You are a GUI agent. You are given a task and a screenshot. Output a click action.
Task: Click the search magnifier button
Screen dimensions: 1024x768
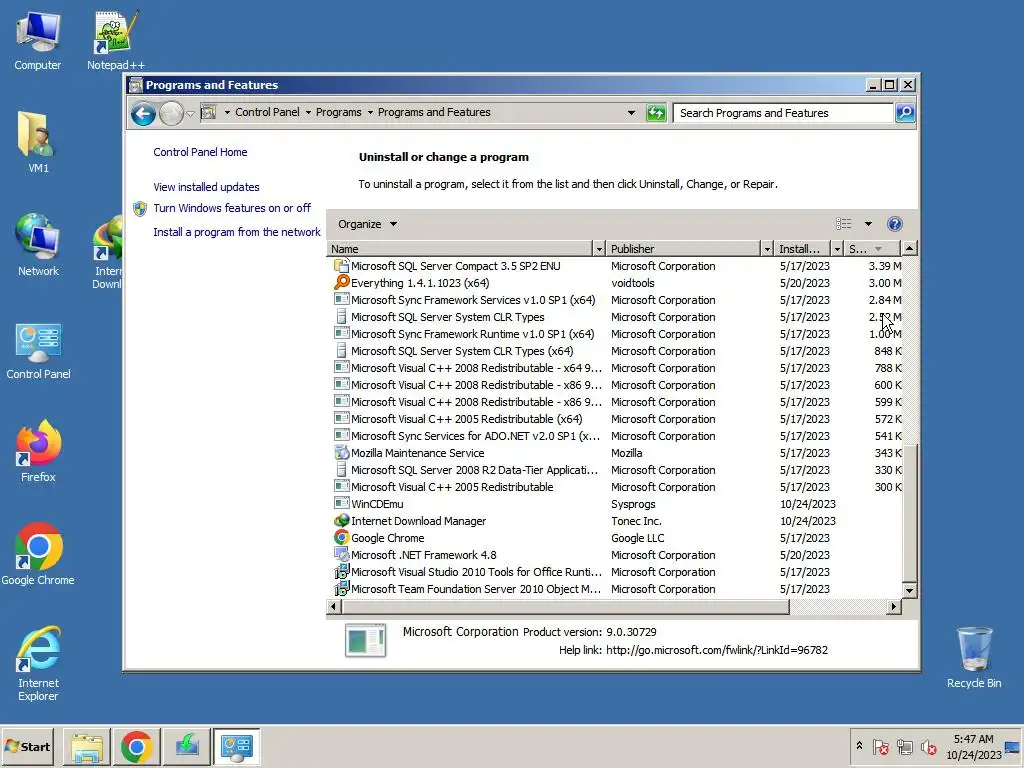(x=904, y=113)
